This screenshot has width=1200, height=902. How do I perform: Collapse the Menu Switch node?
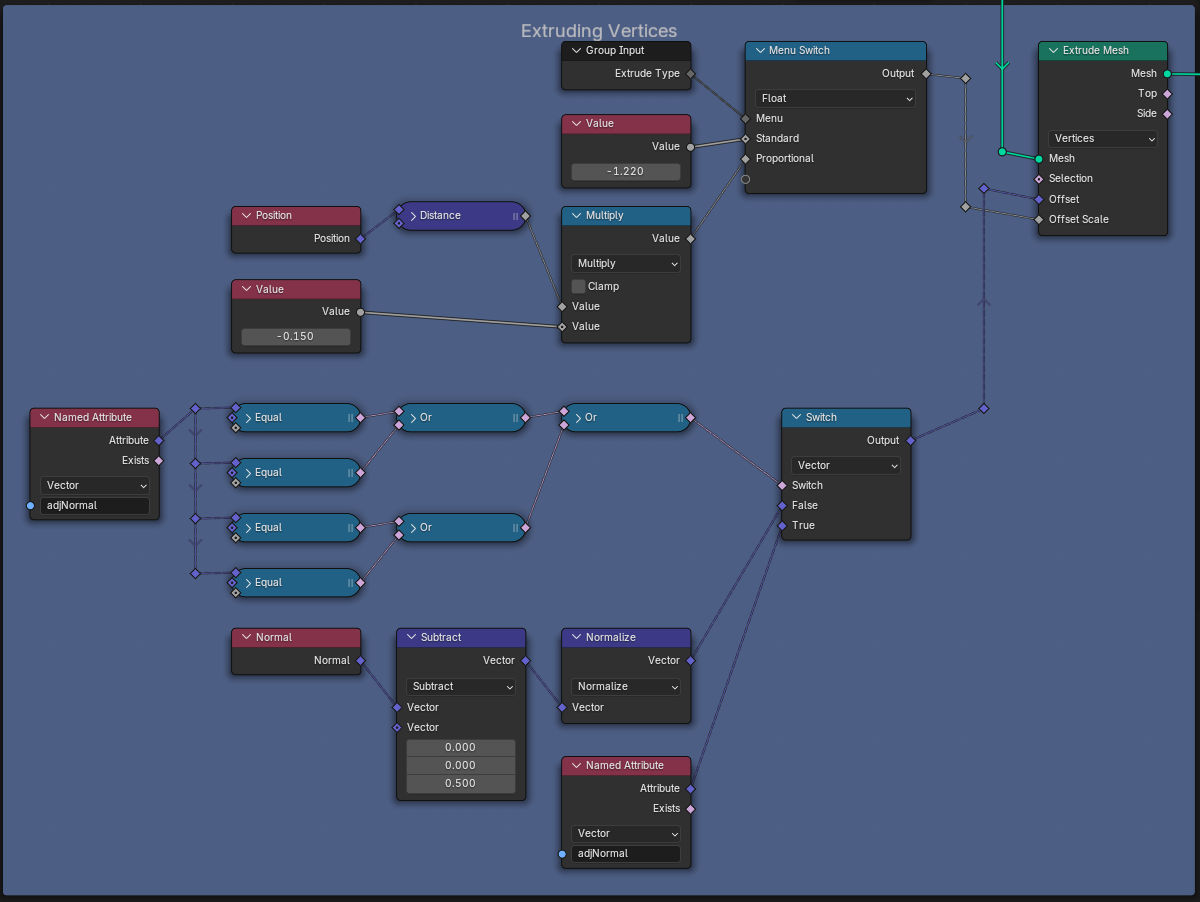point(760,50)
